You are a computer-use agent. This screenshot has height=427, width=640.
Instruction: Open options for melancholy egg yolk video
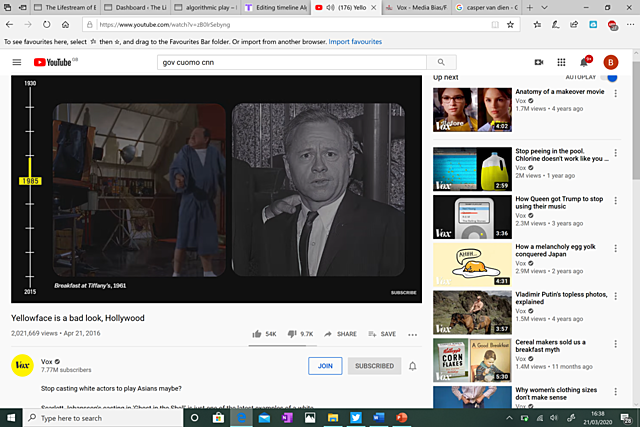616,248
